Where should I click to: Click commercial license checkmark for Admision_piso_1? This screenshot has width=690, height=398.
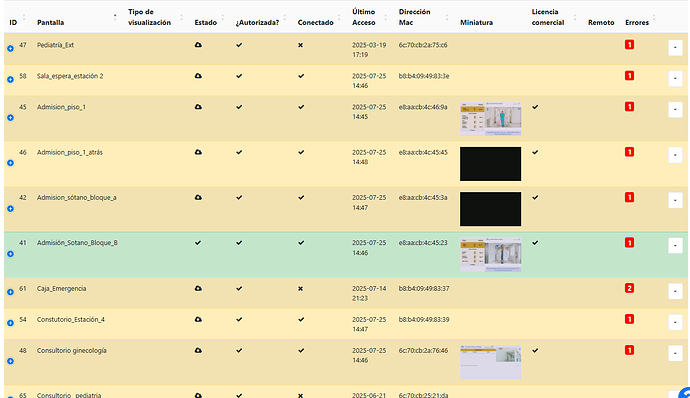click(x=535, y=107)
